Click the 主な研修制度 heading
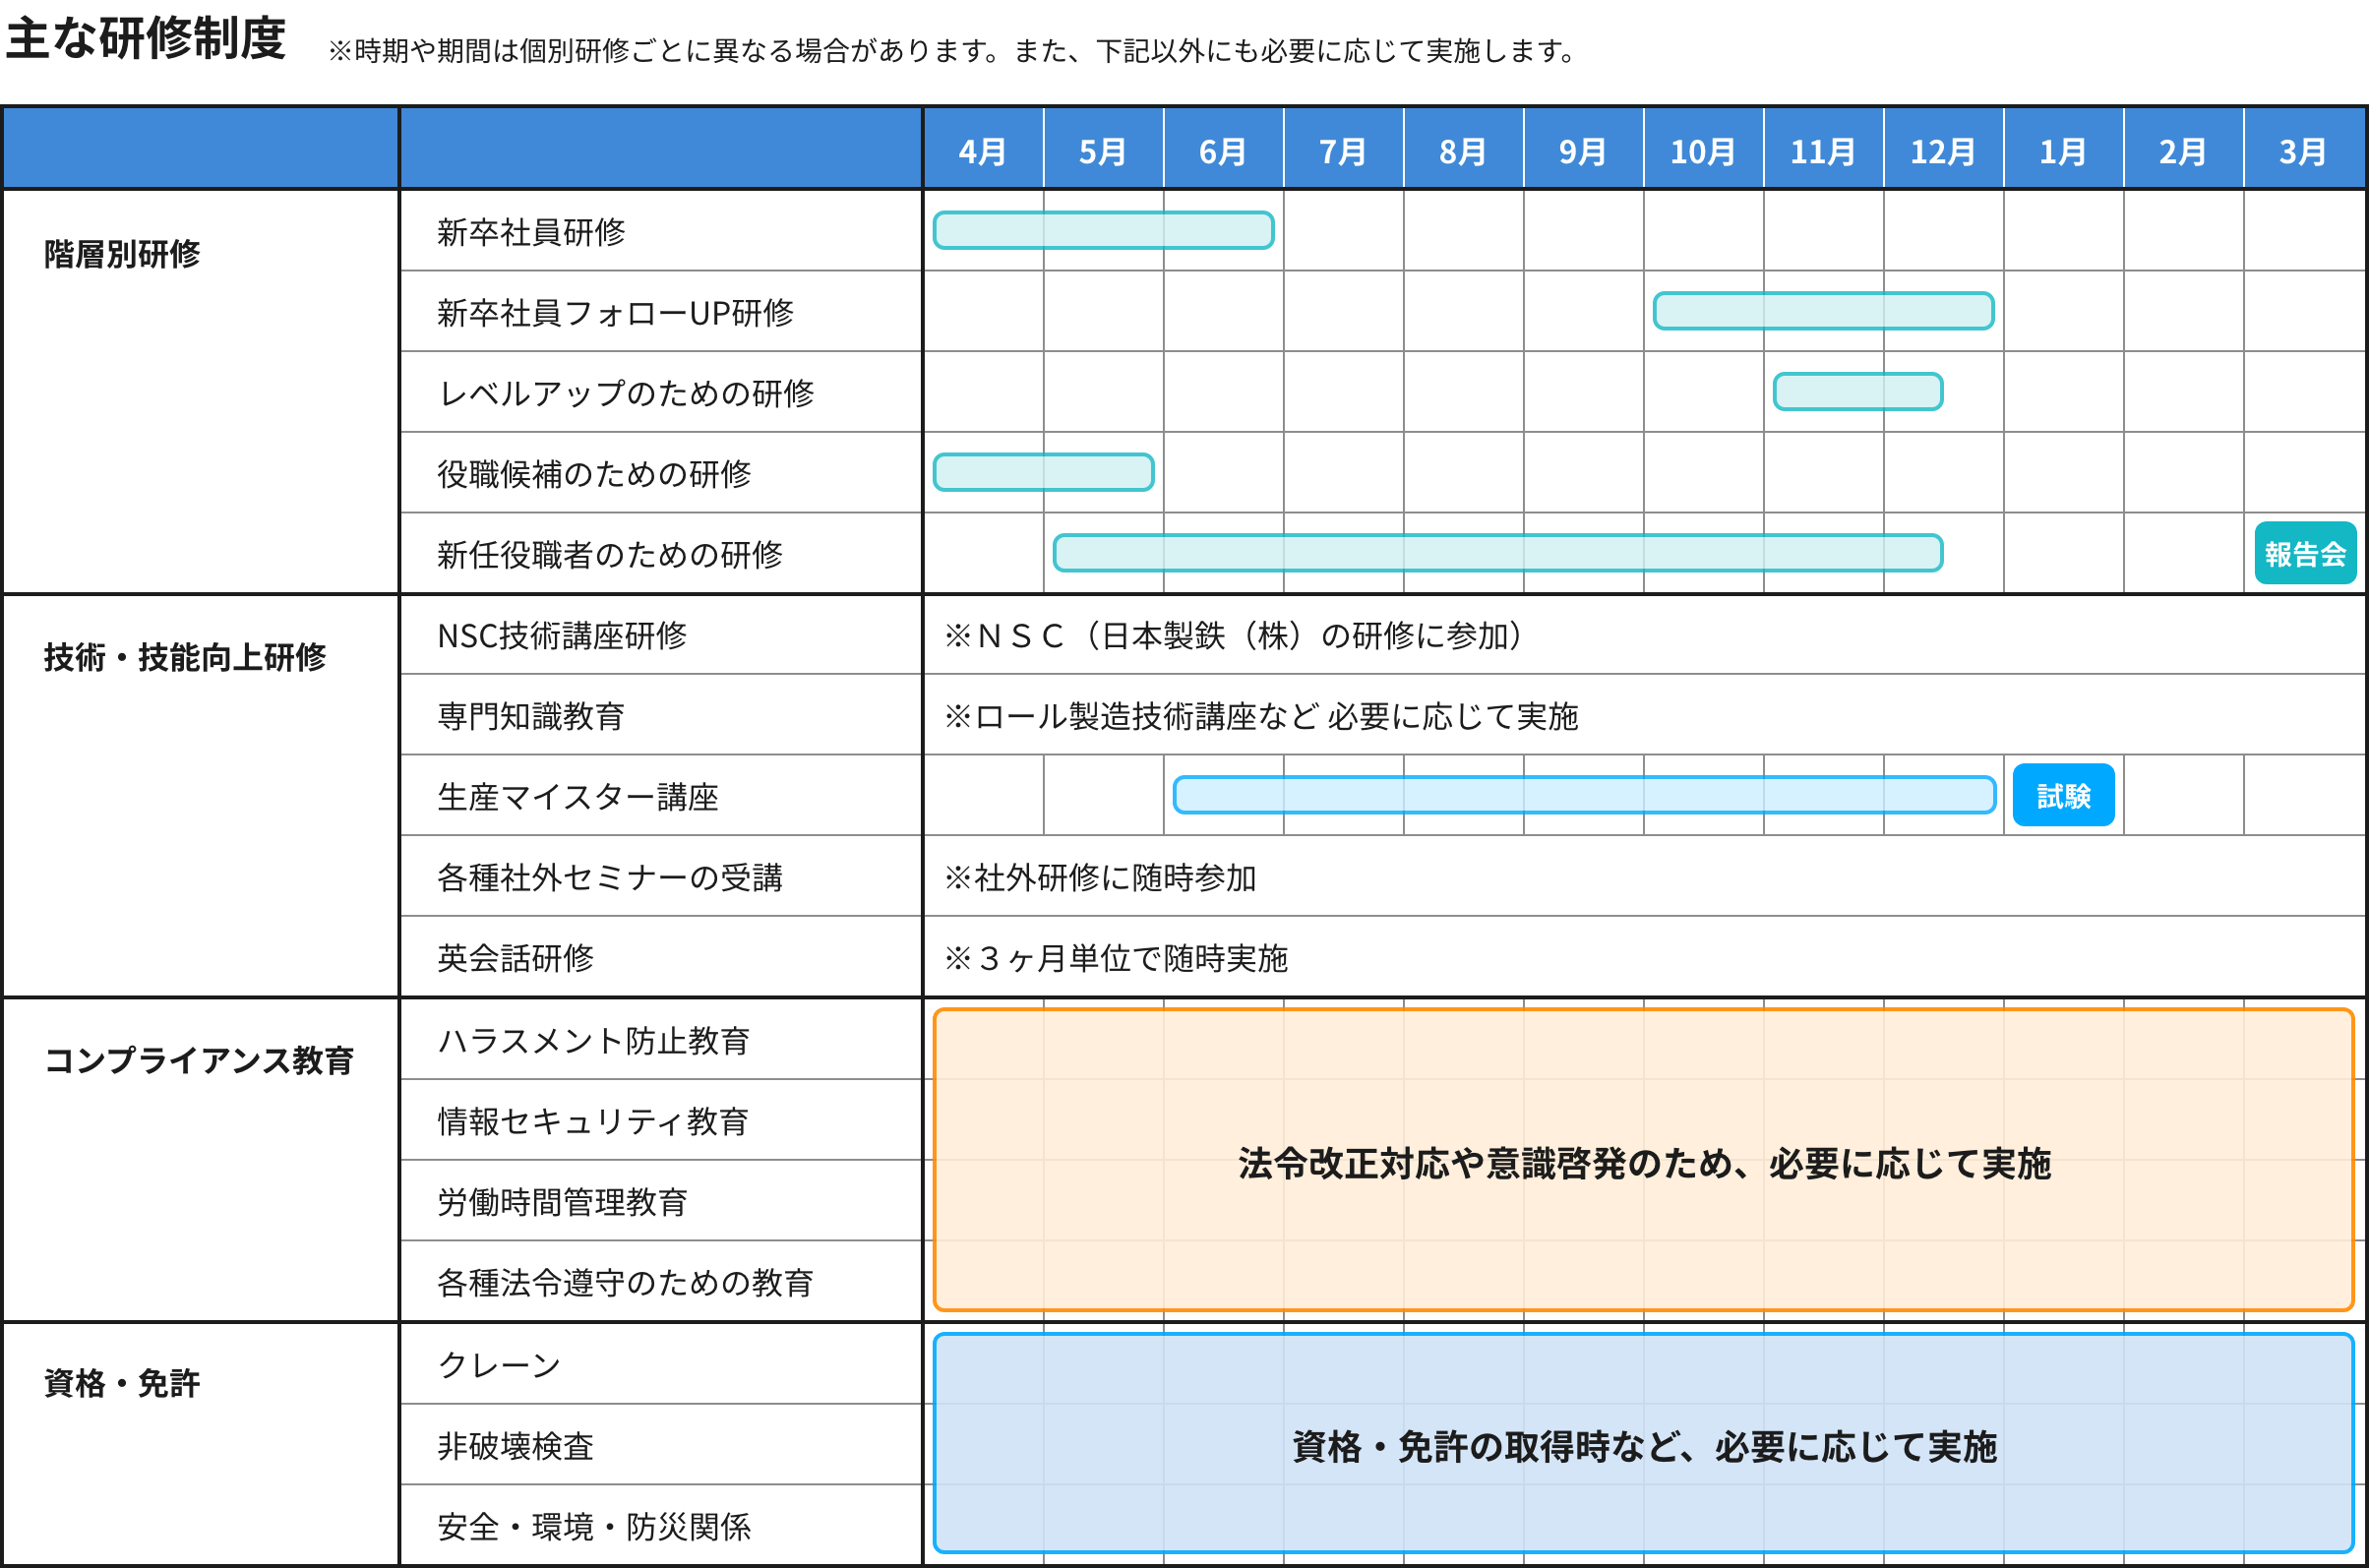 146,38
